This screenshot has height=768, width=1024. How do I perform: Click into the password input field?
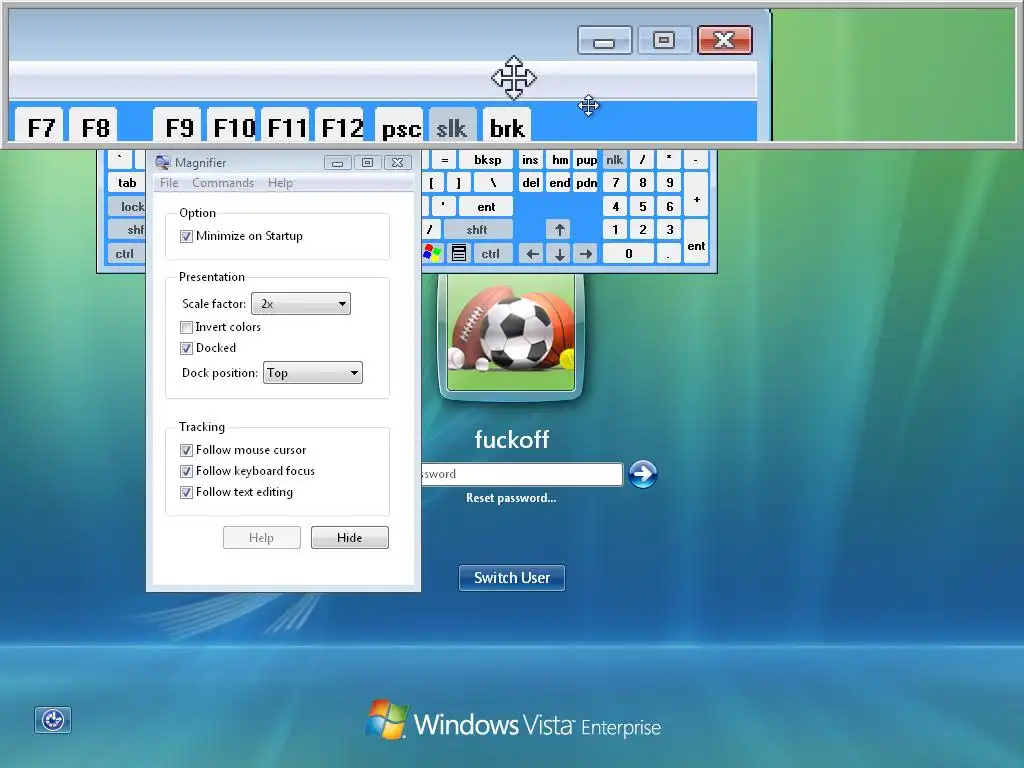(521, 474)
